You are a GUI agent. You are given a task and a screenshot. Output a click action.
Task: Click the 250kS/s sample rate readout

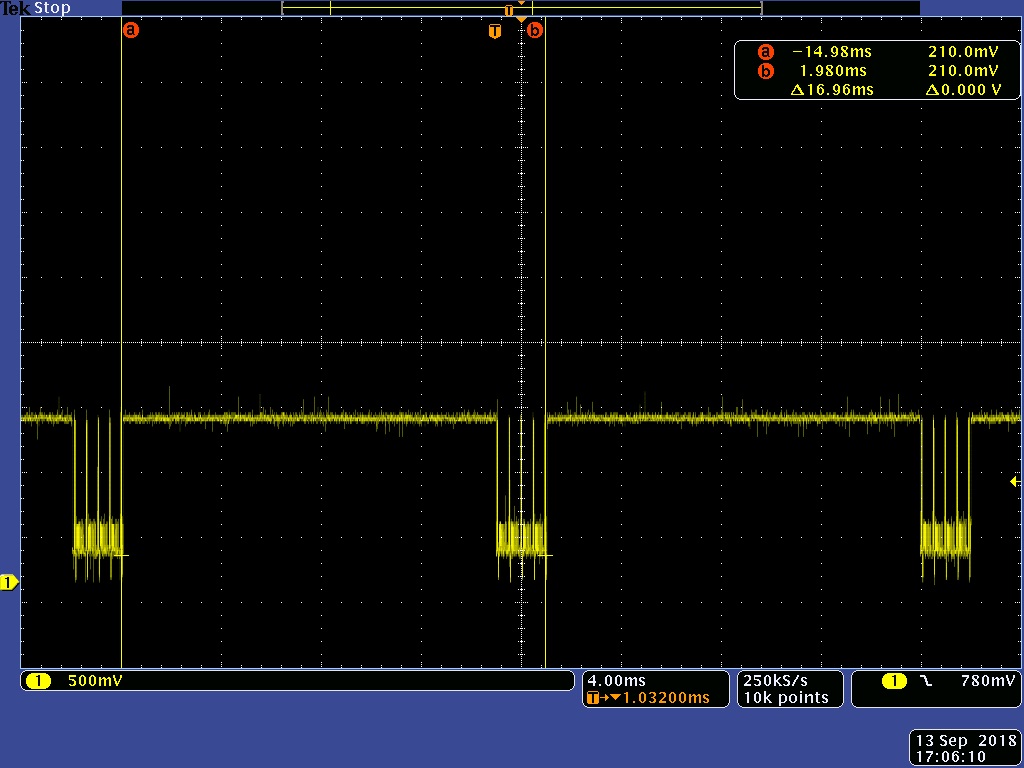pos(776,680)
